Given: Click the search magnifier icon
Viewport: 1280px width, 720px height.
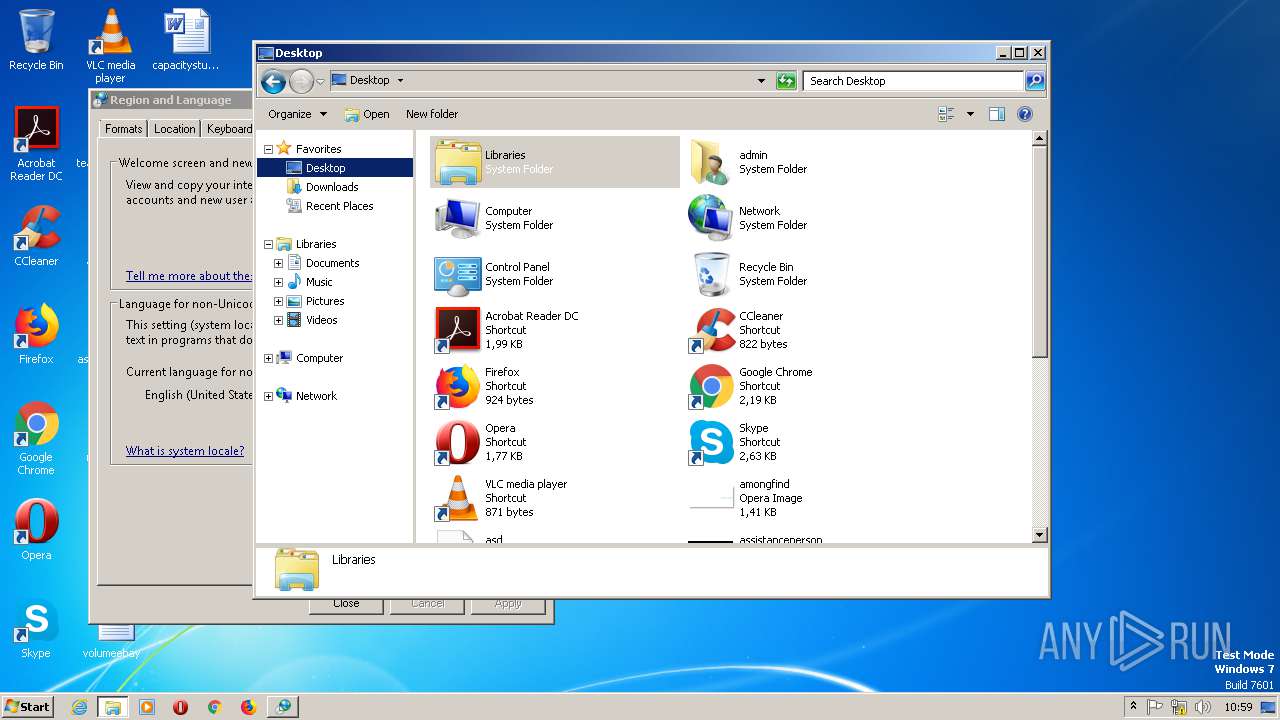Looking at the screenshot, I should (x=1035, y=81).
